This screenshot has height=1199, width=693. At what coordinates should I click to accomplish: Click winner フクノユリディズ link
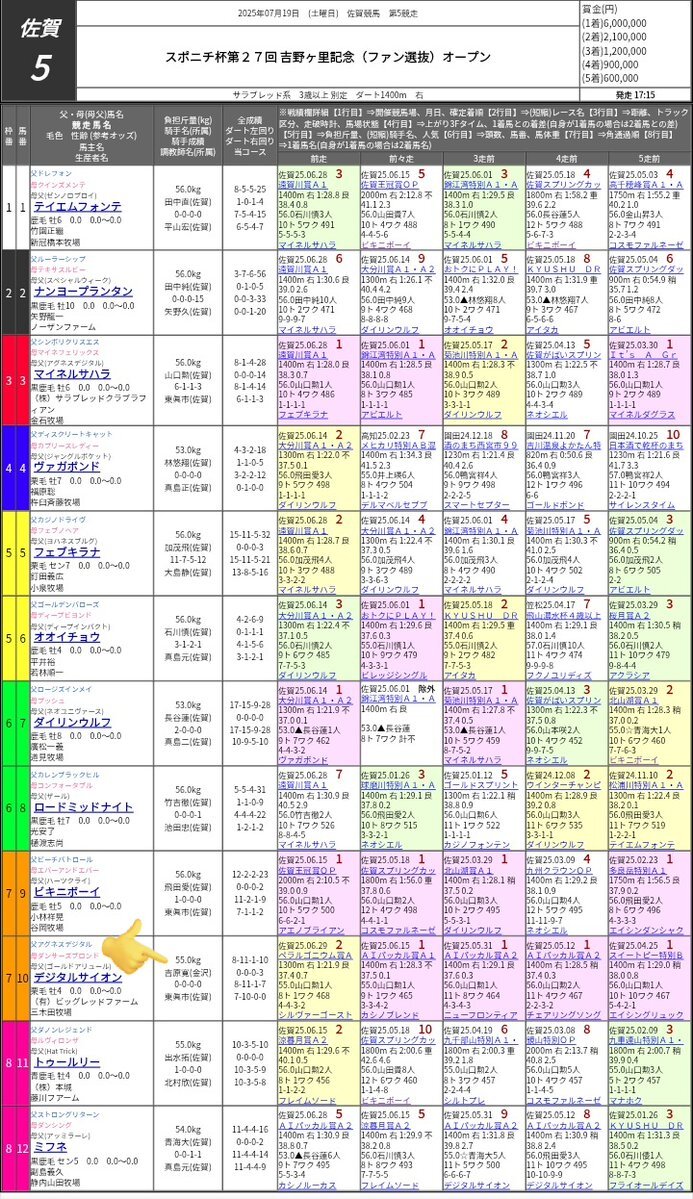pyautogui.click(x=559, y=674)
